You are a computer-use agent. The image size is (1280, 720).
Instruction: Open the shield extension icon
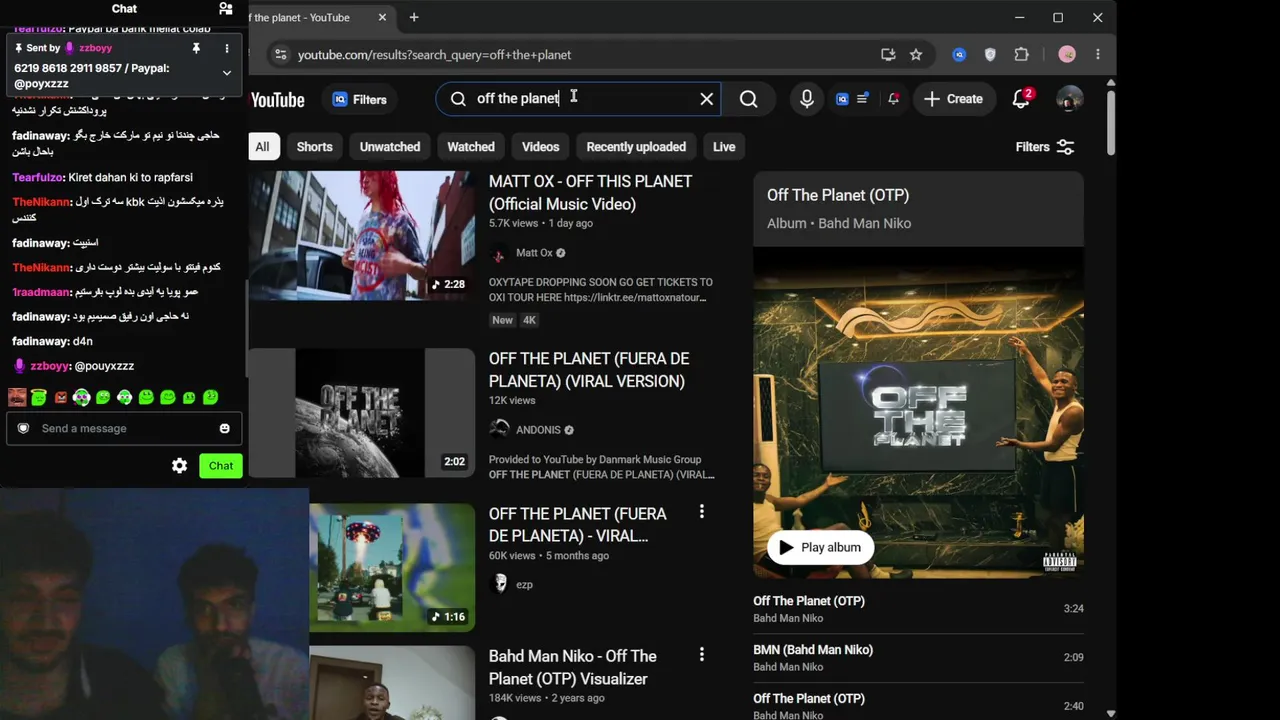pyautogui.click(x=990, y=55)
